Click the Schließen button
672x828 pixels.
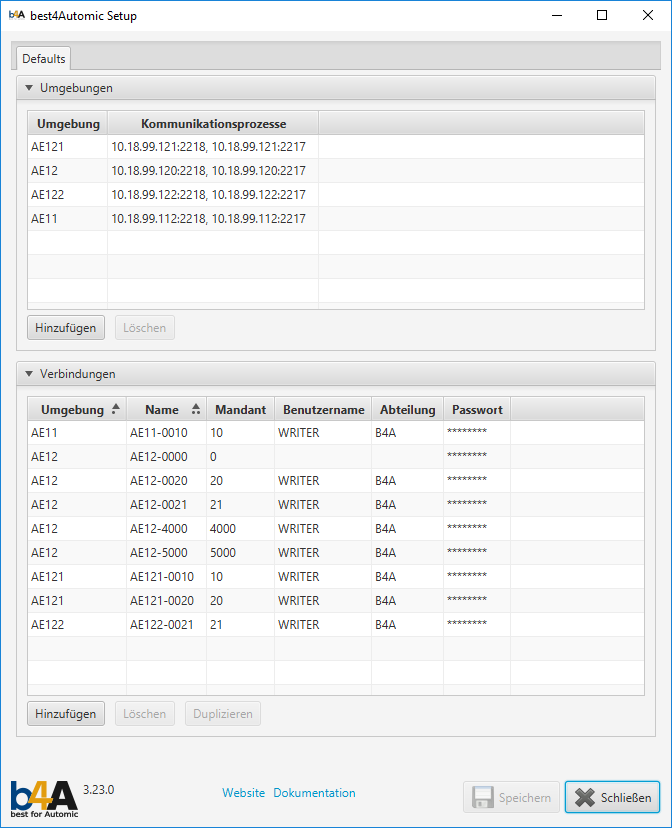coord(612,797)
